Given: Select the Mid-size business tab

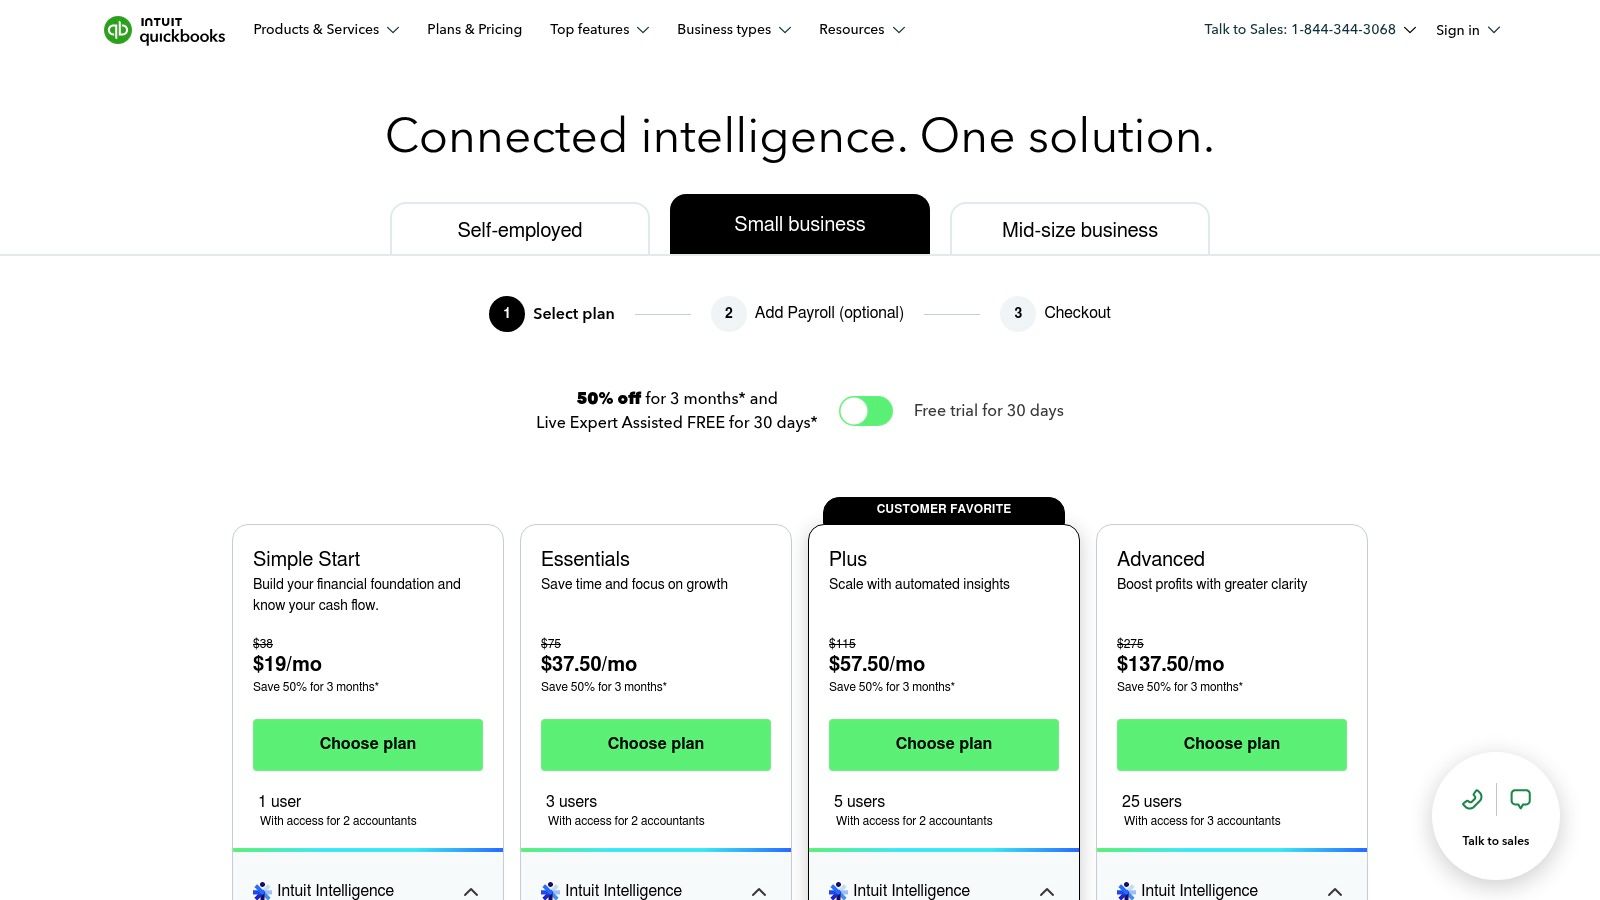Looking at the screenshot, I should [1079, 230].
